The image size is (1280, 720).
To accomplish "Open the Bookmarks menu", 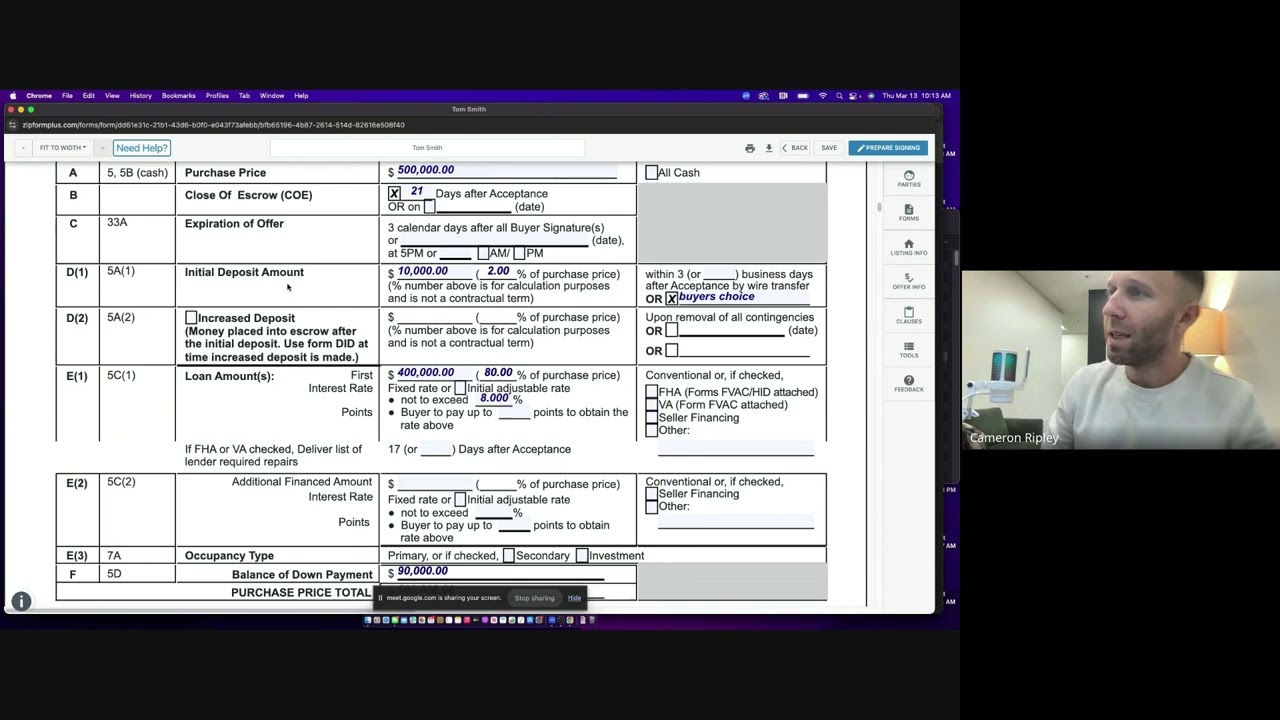I will pyautogui.click(x=179, y=96).
